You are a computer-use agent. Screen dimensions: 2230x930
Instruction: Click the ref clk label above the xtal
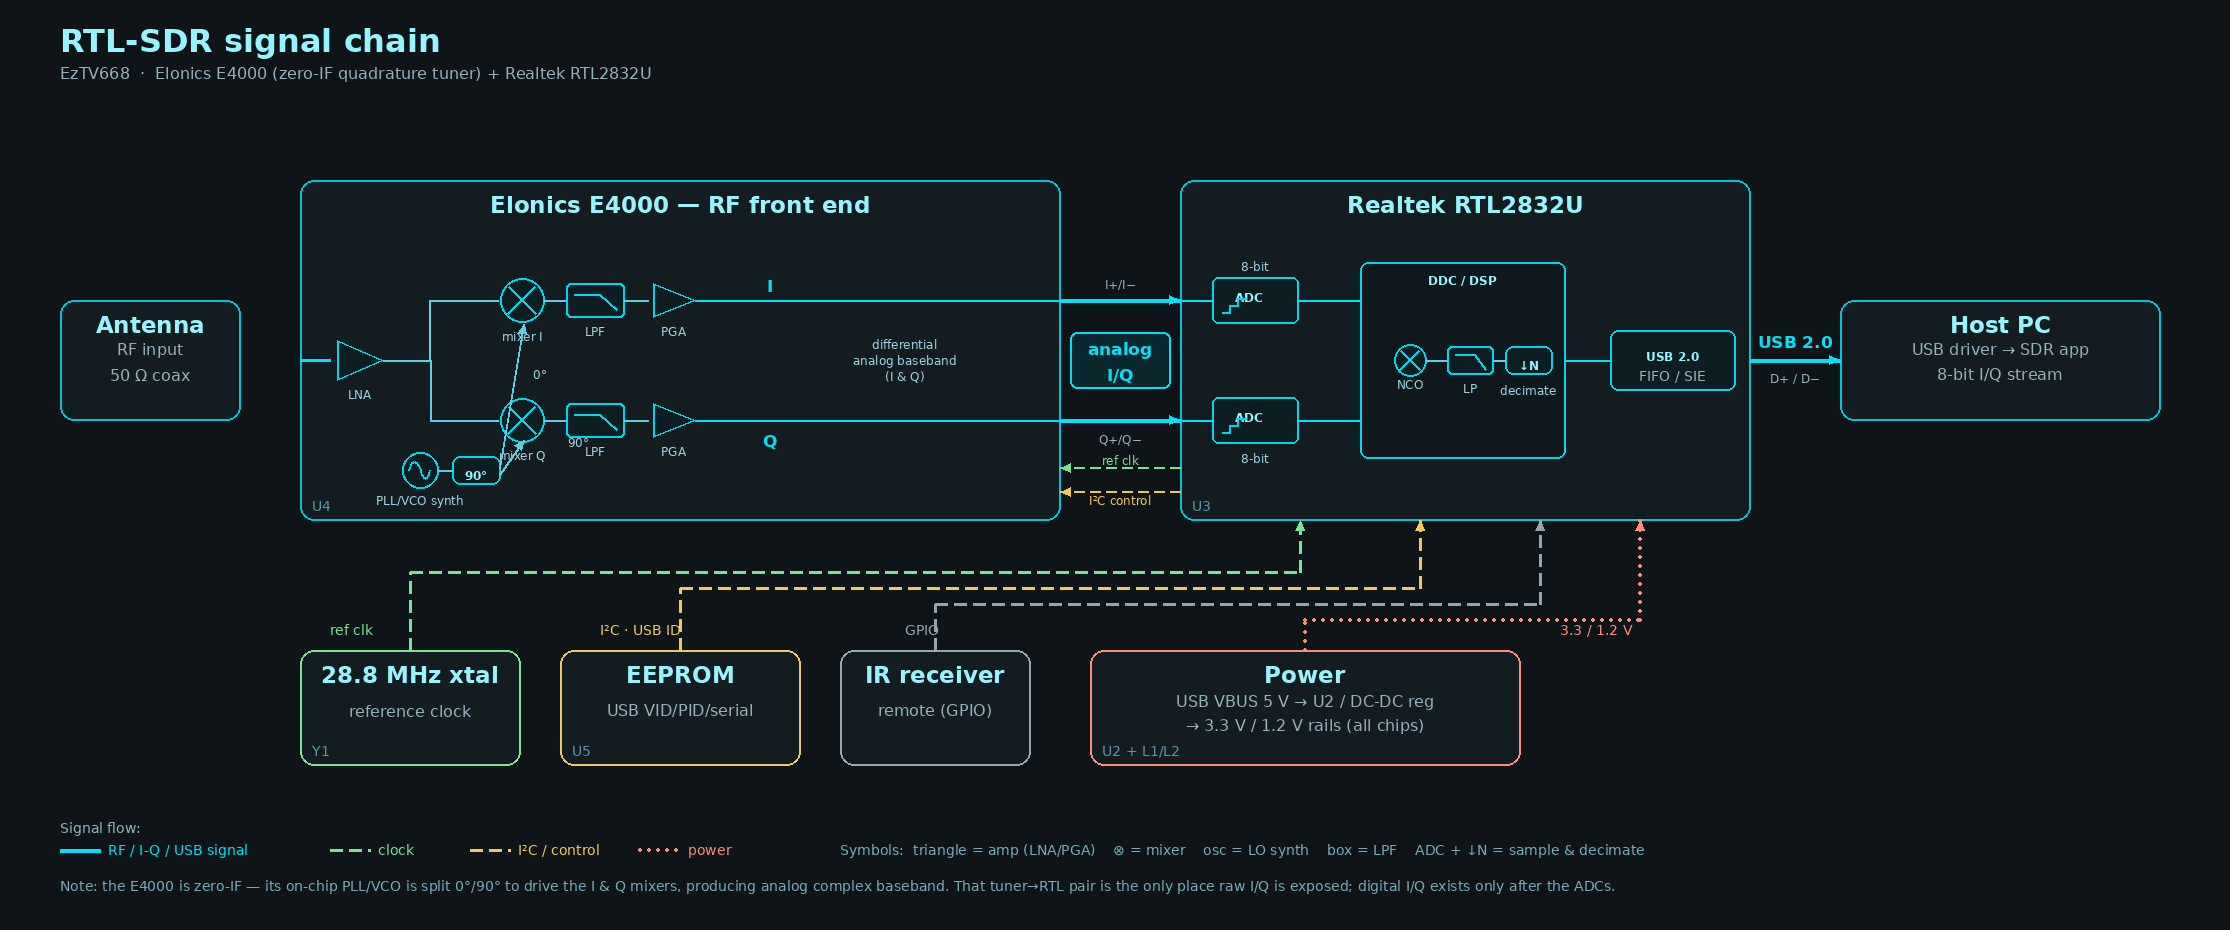(351, 630)
